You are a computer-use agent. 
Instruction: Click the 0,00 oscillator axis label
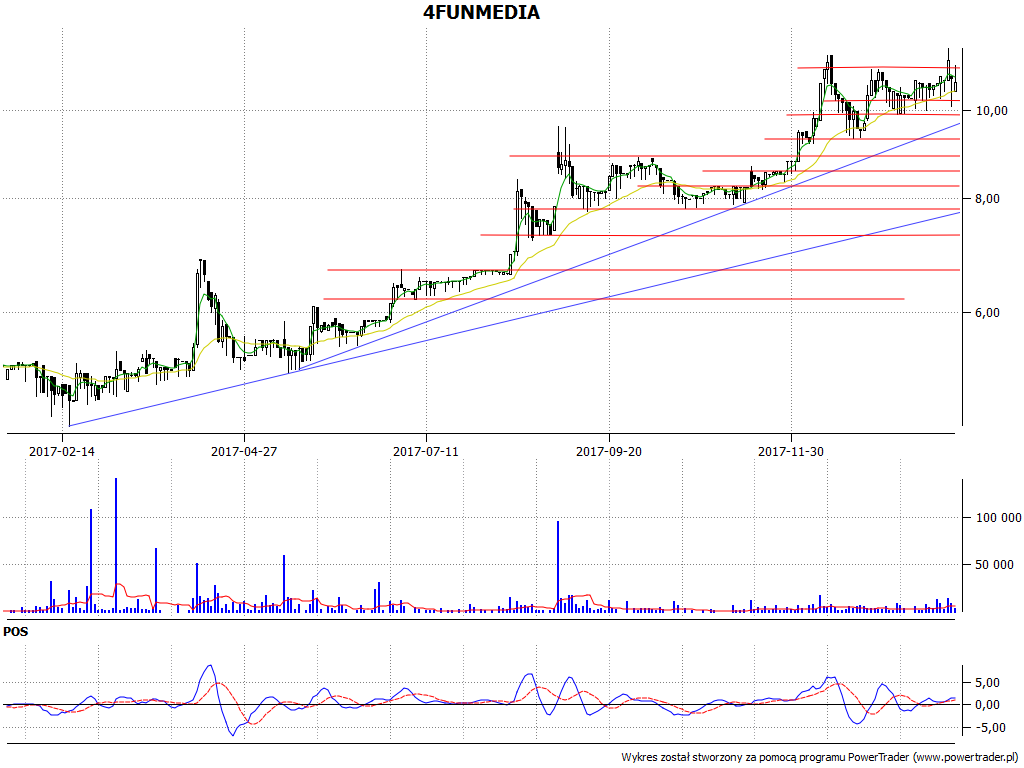(x=987, y=705)
